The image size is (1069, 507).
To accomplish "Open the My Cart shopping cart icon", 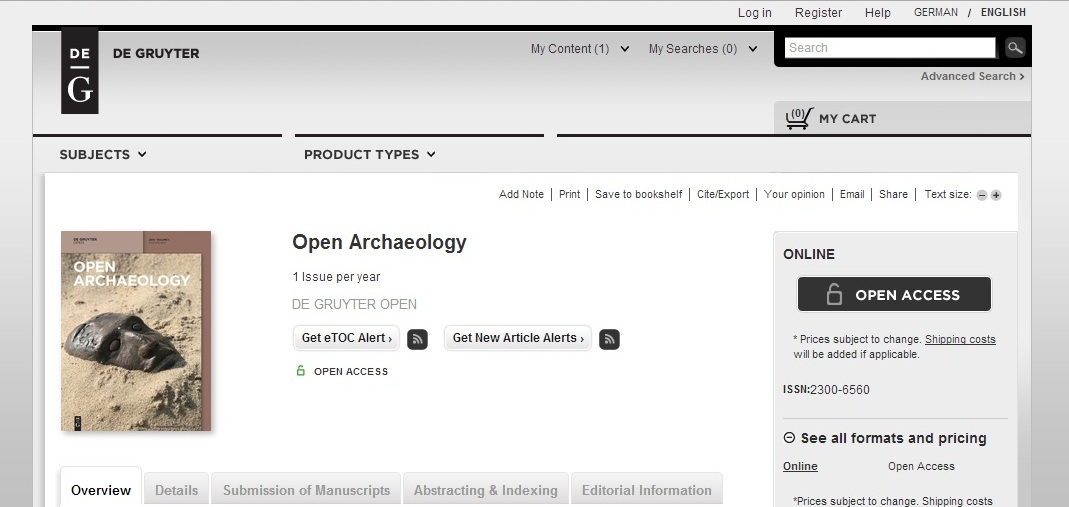I will (798, 118).
